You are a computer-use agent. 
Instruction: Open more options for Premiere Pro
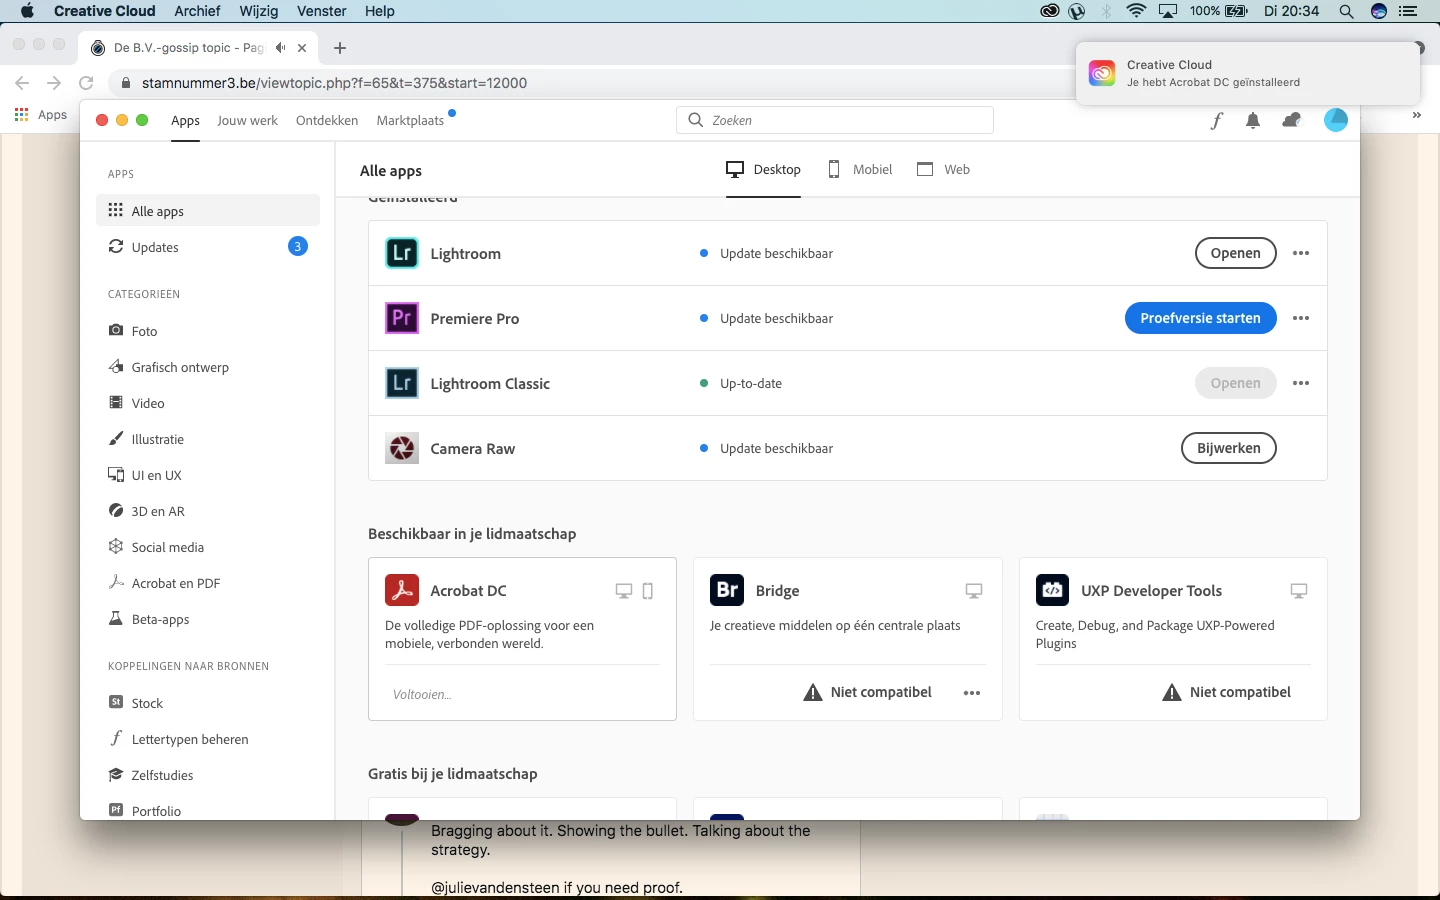1301,318
